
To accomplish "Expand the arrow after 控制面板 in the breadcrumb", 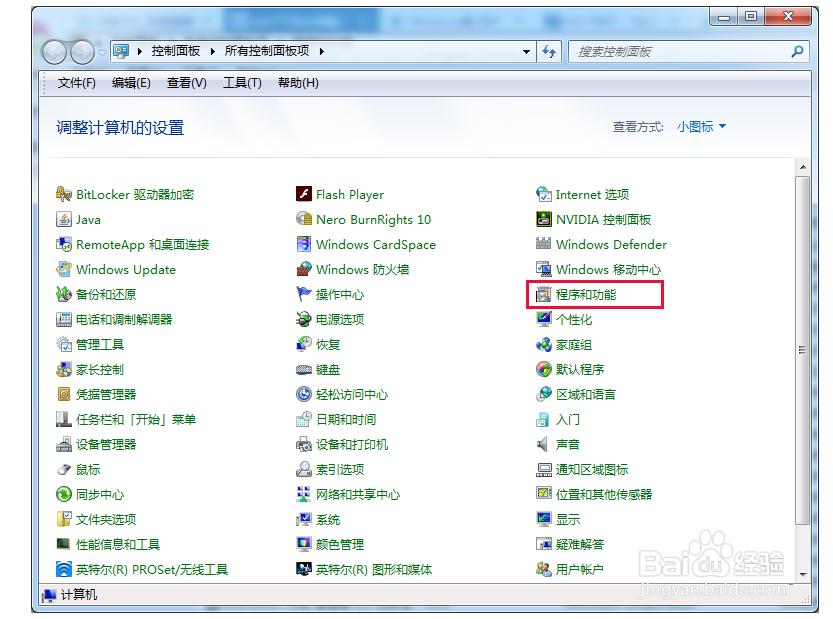I will pos(212,52).
